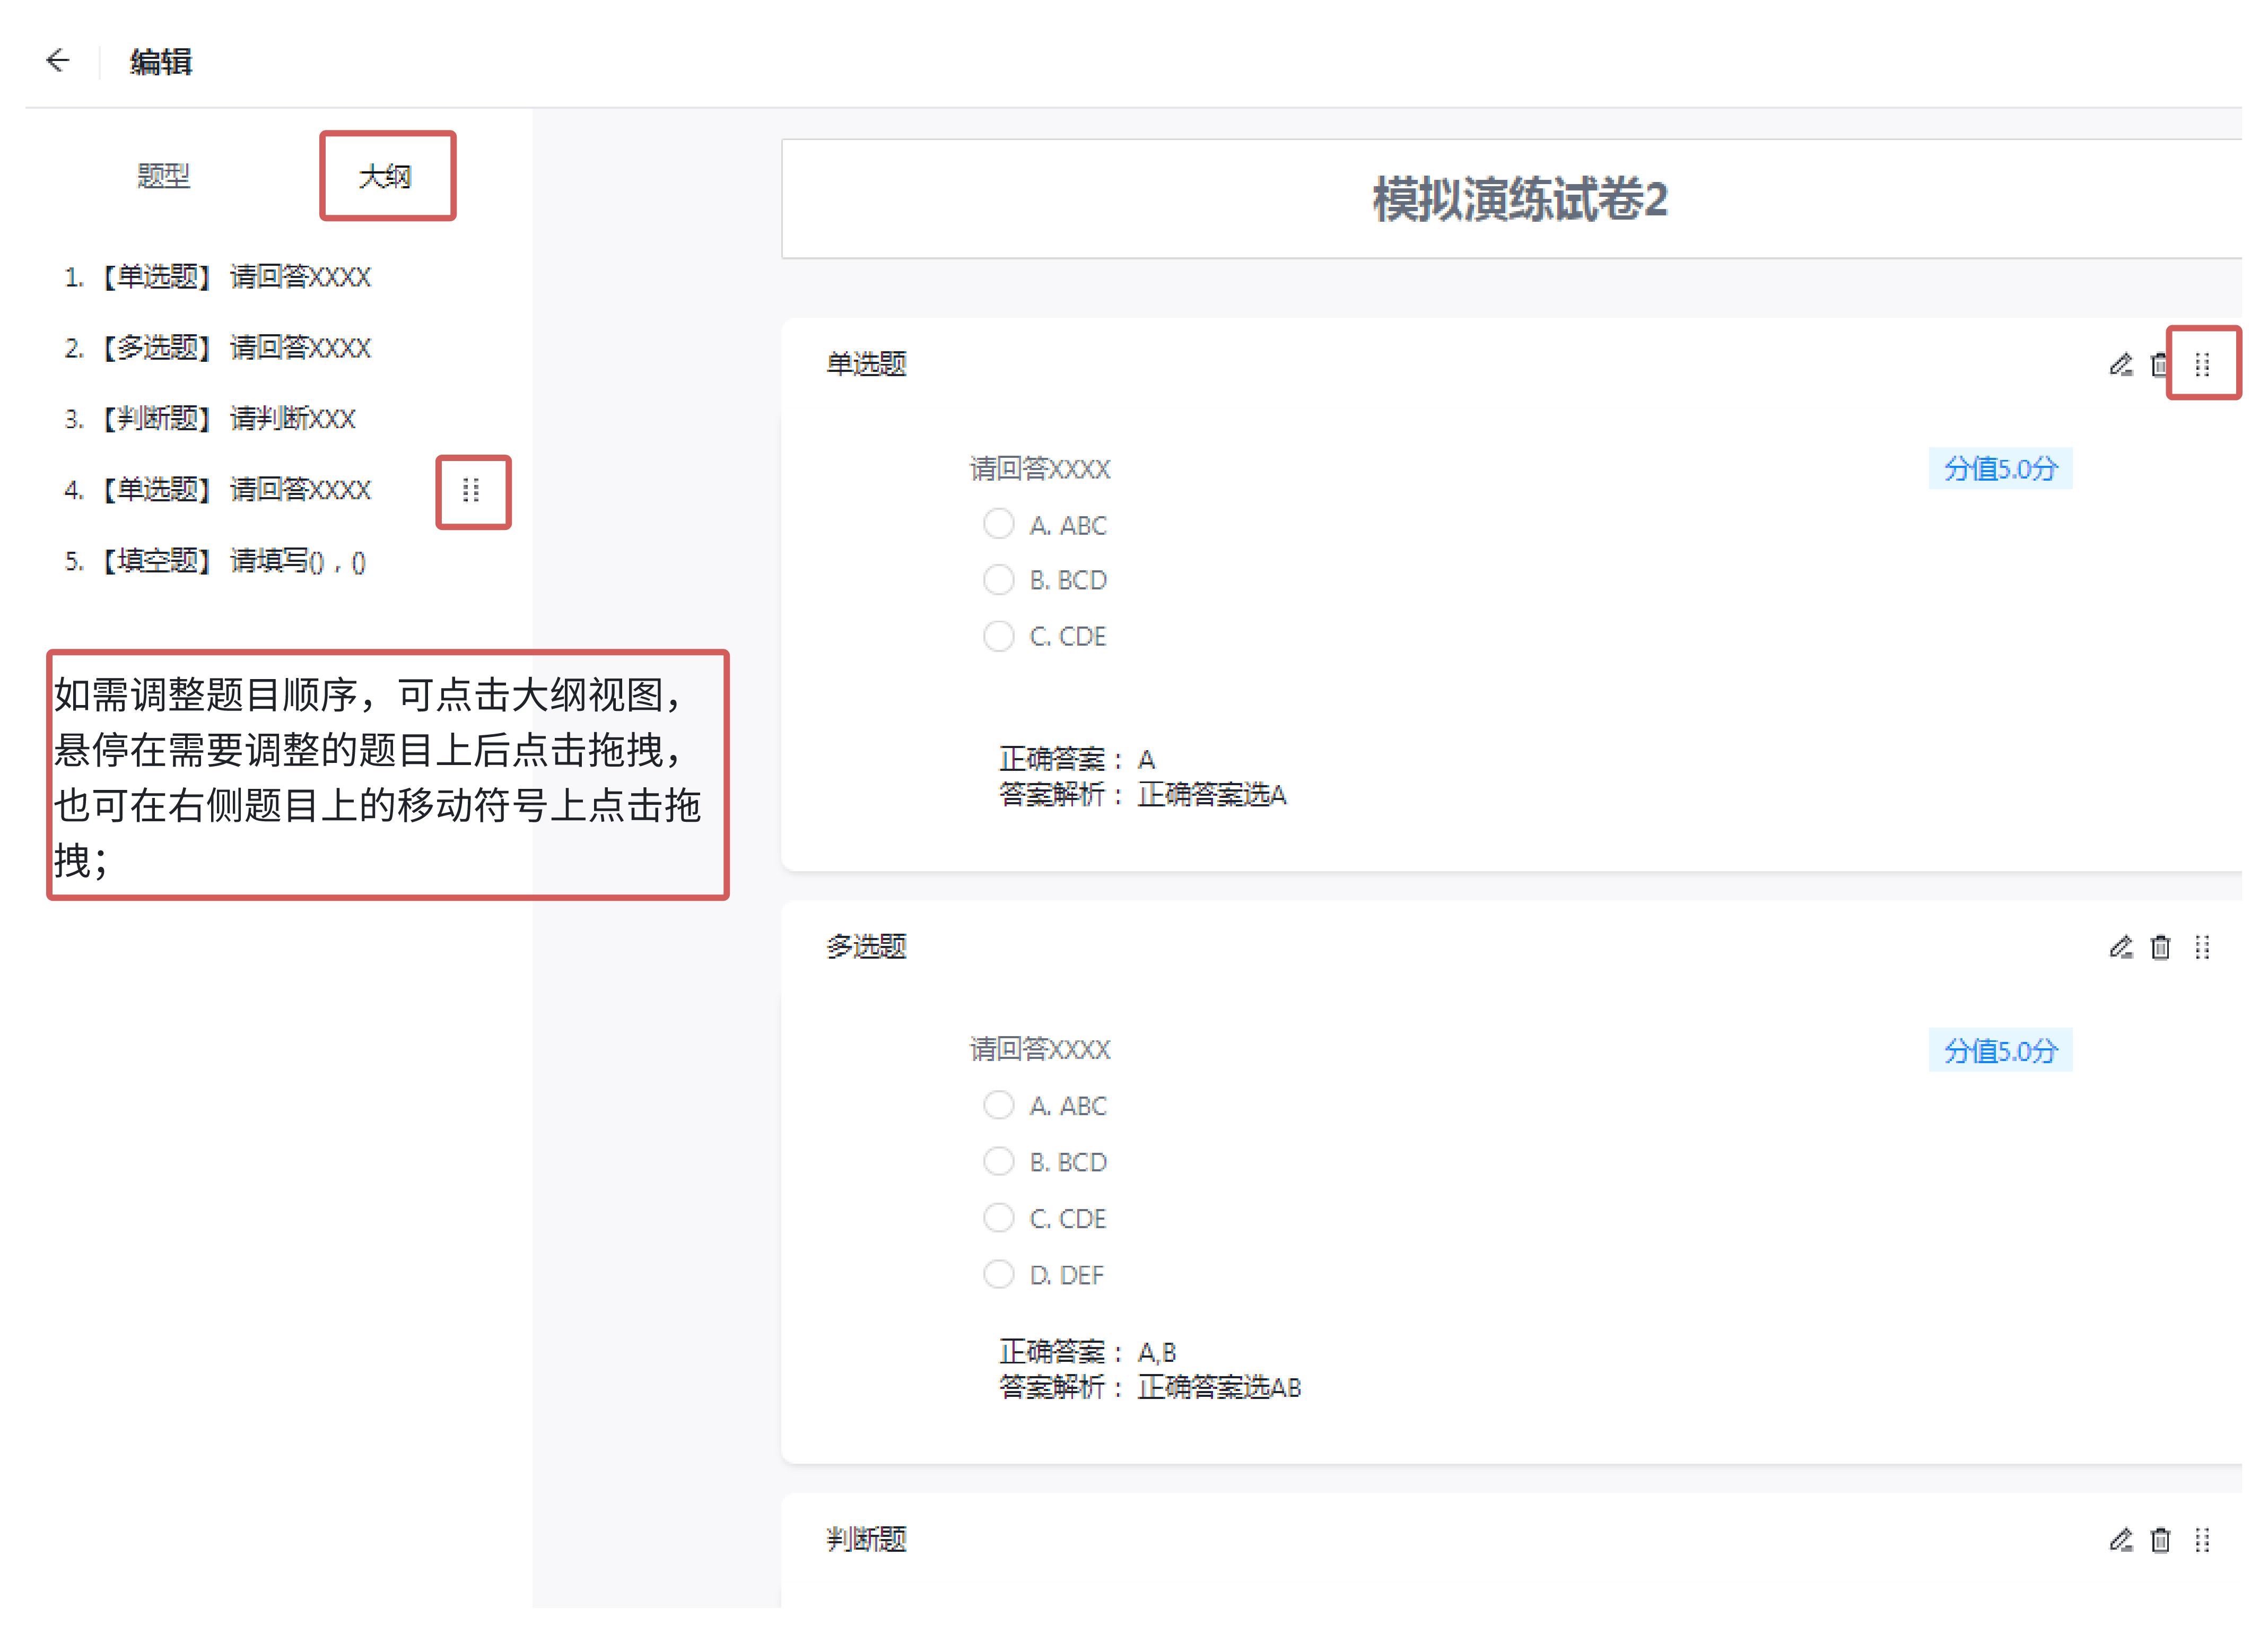Click the back arrow next to 编辑
The image size is (2268, 1634).
coord(57,61)
